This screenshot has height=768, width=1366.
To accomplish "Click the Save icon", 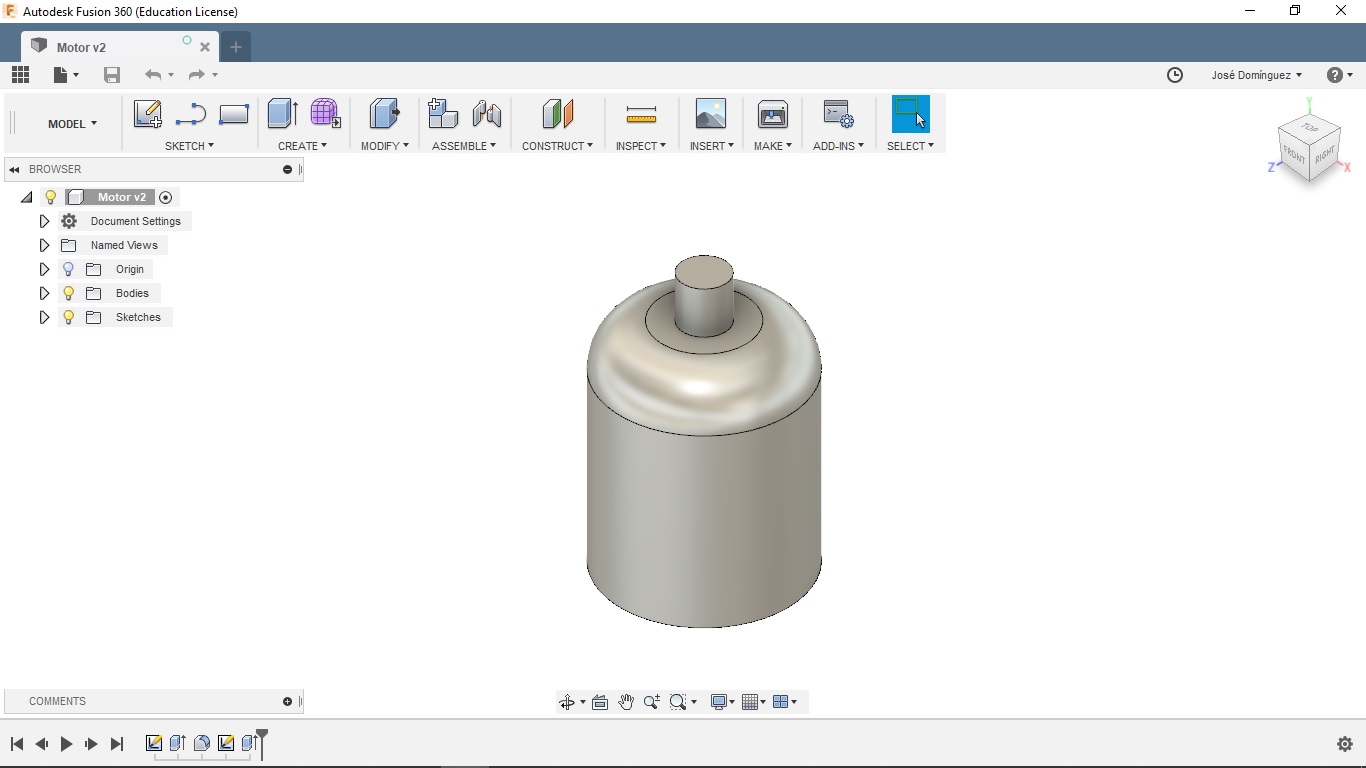I will coord(112,75).
